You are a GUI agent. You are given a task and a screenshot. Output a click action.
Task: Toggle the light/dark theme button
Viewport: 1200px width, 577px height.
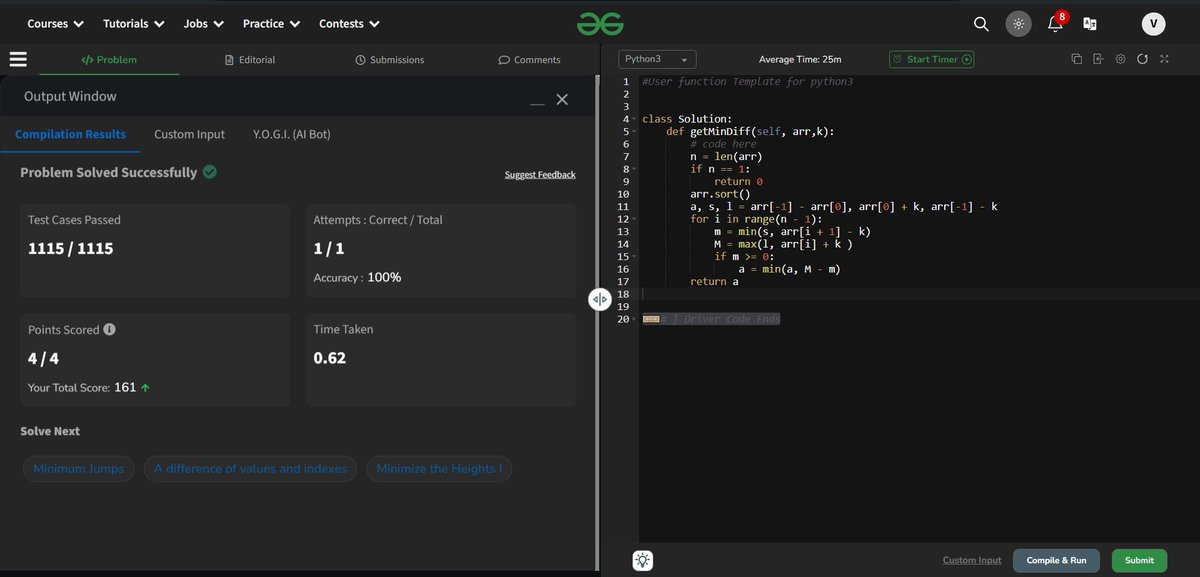point(1018,24)
